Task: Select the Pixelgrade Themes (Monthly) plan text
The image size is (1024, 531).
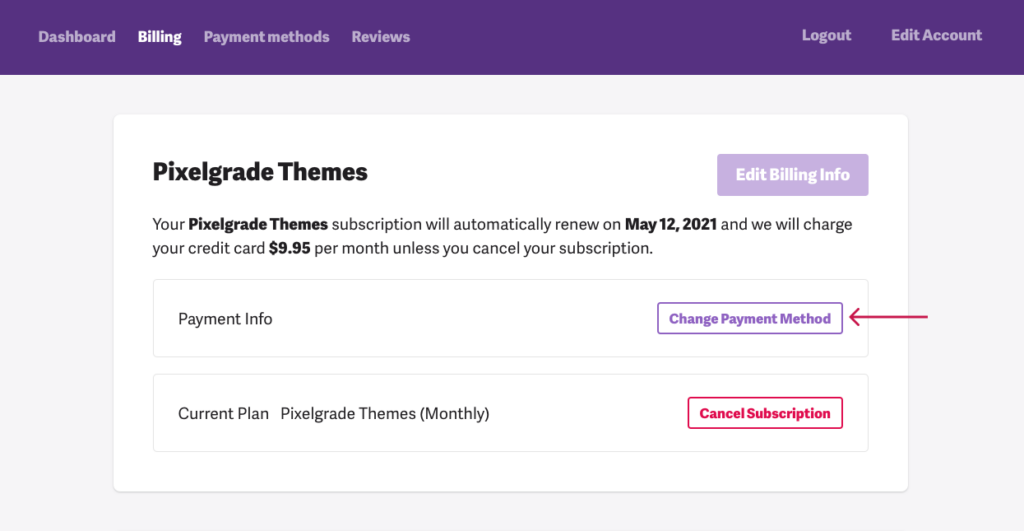Action: pyautogui.click(x=385, y=413)
